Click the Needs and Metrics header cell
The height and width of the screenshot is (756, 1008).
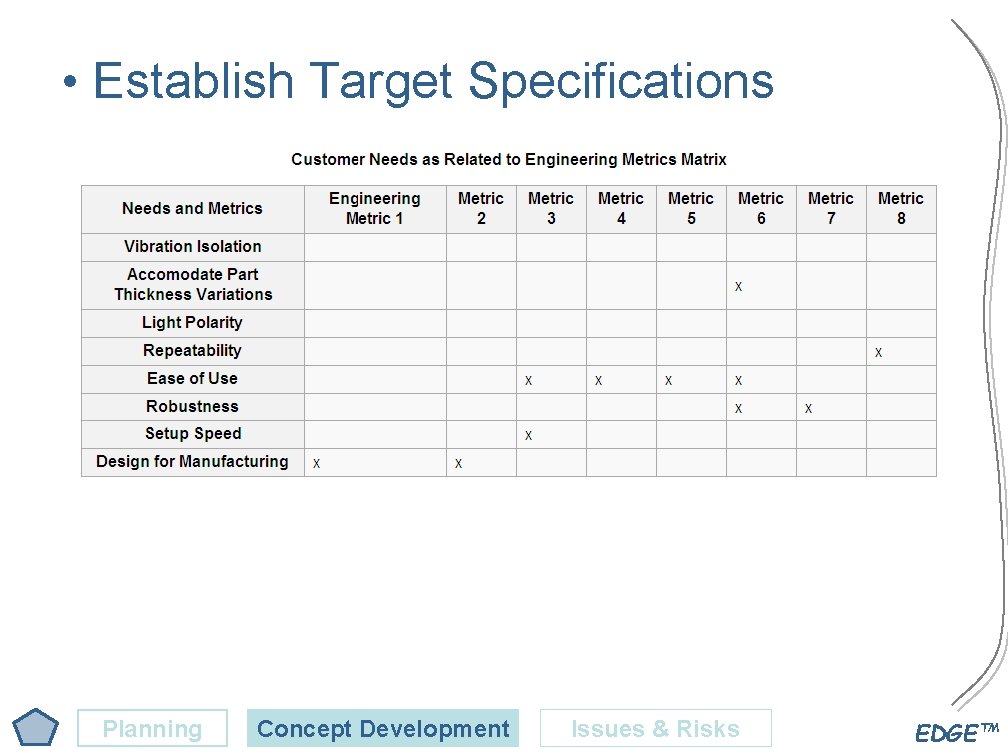click(x=191, y=208)
